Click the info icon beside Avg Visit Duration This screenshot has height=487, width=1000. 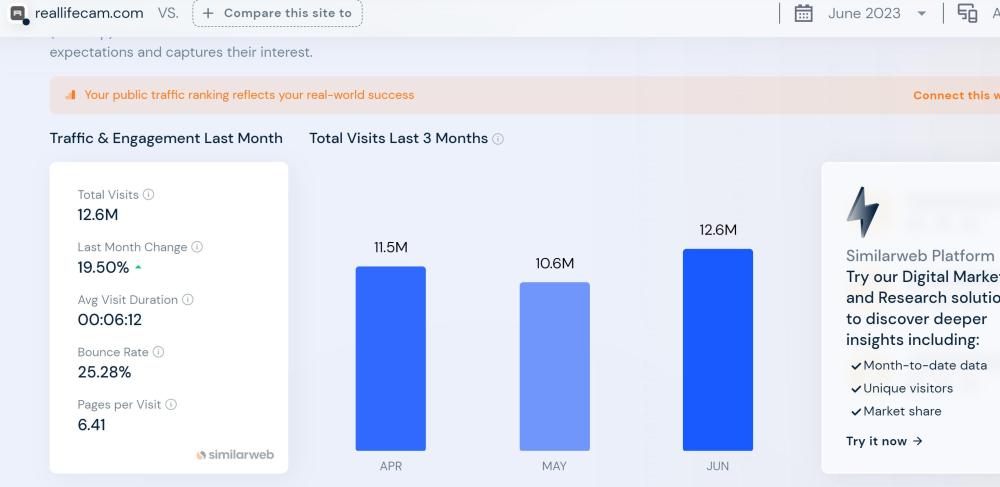(188, 300)
